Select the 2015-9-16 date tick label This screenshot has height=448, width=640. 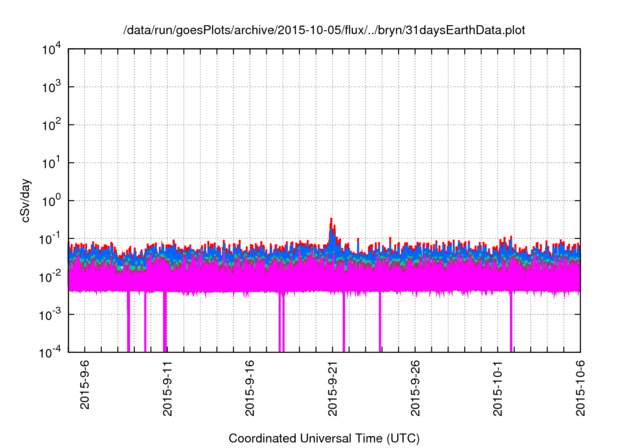point(250,388)
